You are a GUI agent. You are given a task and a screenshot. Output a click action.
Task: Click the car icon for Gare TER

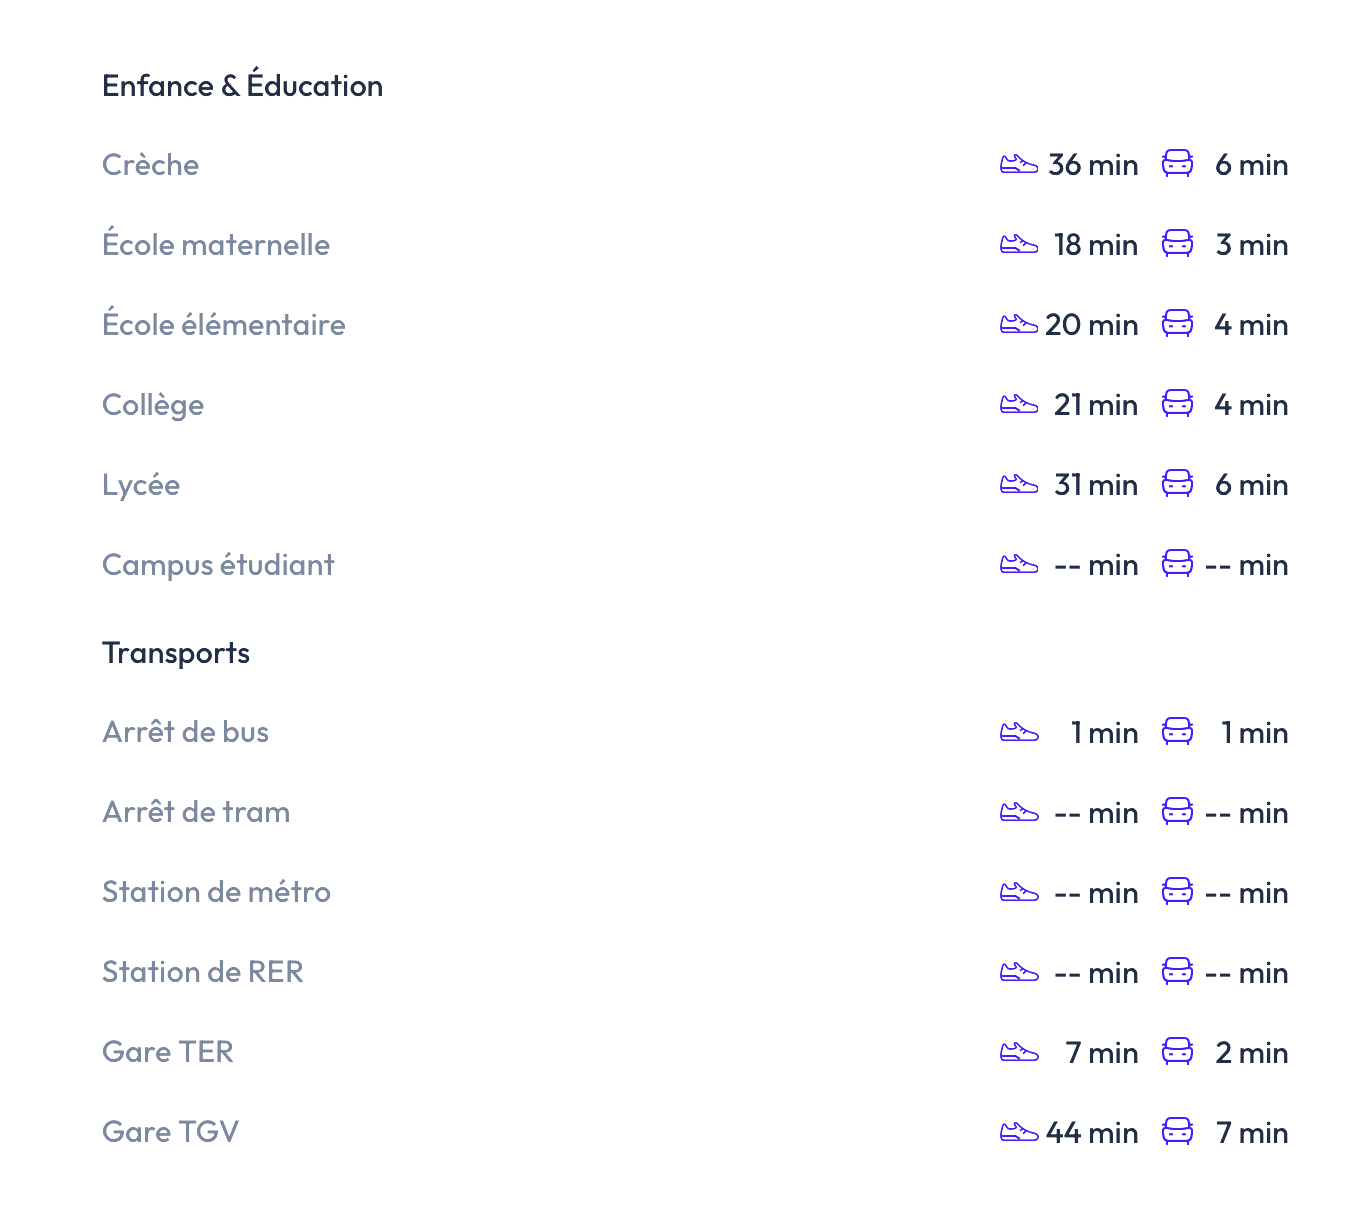(x=1177, y=1052)
